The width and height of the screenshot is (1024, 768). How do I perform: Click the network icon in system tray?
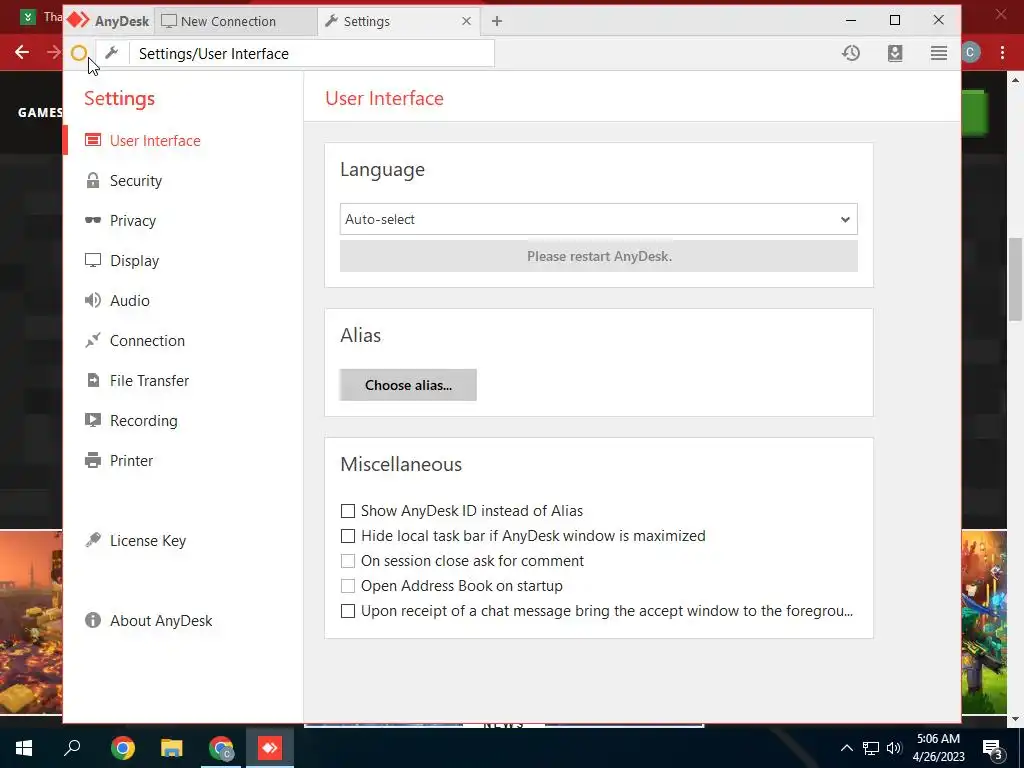(871, 748)
